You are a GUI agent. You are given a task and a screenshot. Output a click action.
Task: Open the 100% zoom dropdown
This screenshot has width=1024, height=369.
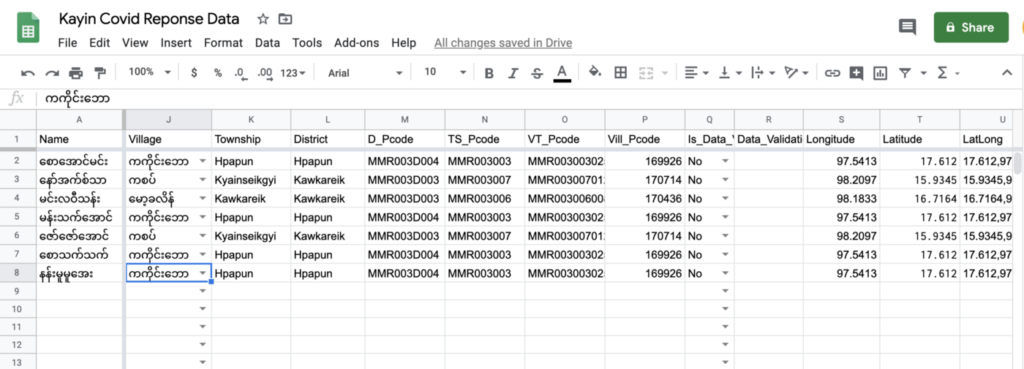pyautogui.click(x=150, y=72)
